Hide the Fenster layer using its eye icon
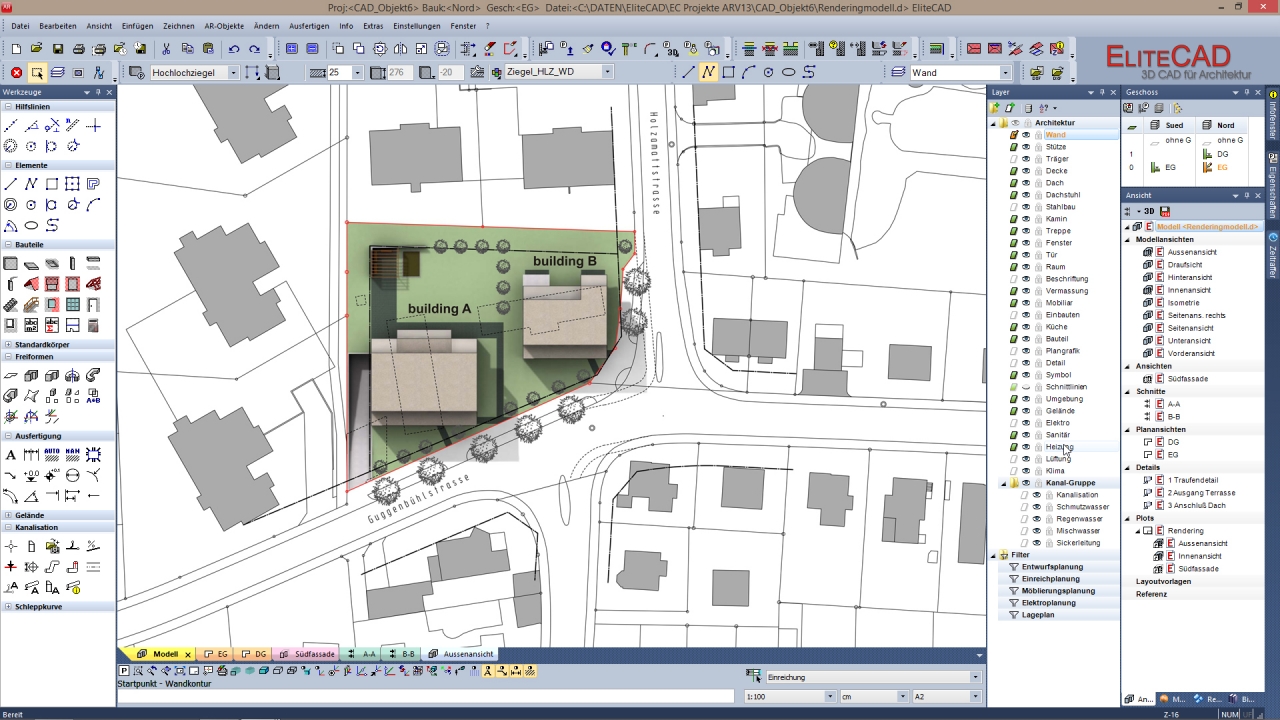The width and height of the screenshot is (1280, 720). [x=1026, y=243]
